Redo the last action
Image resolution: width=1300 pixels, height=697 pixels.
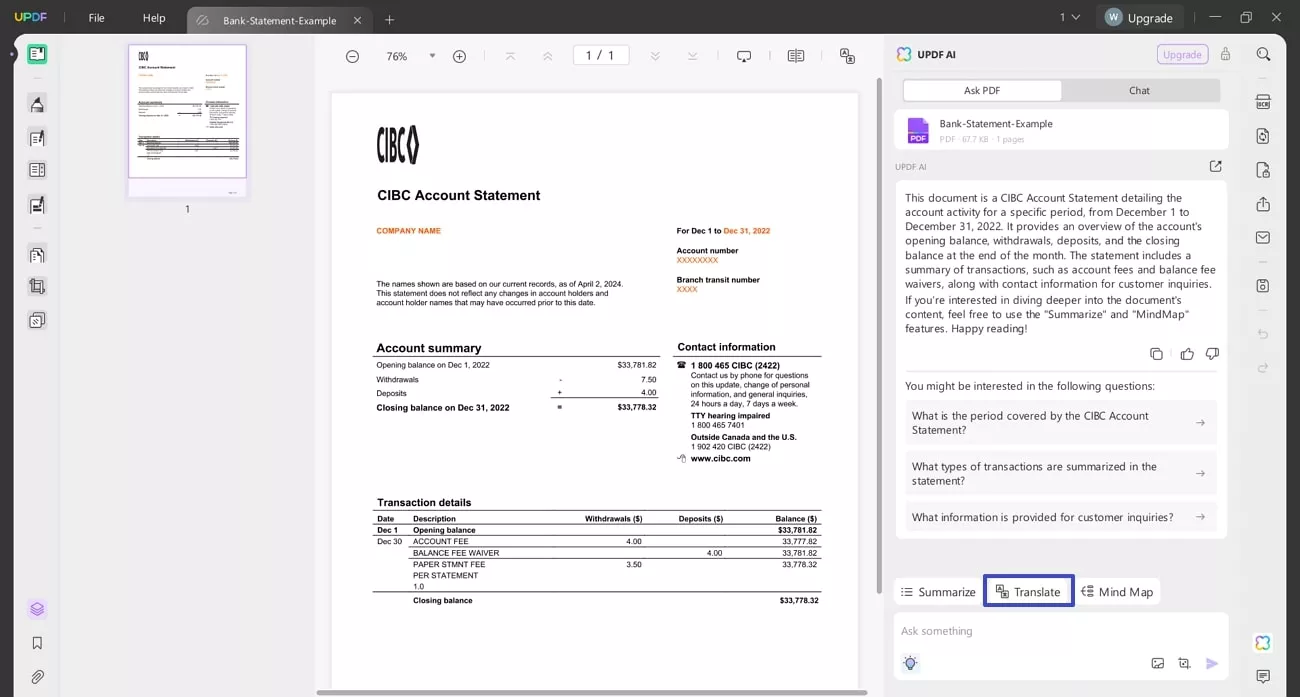(1263, 368)
